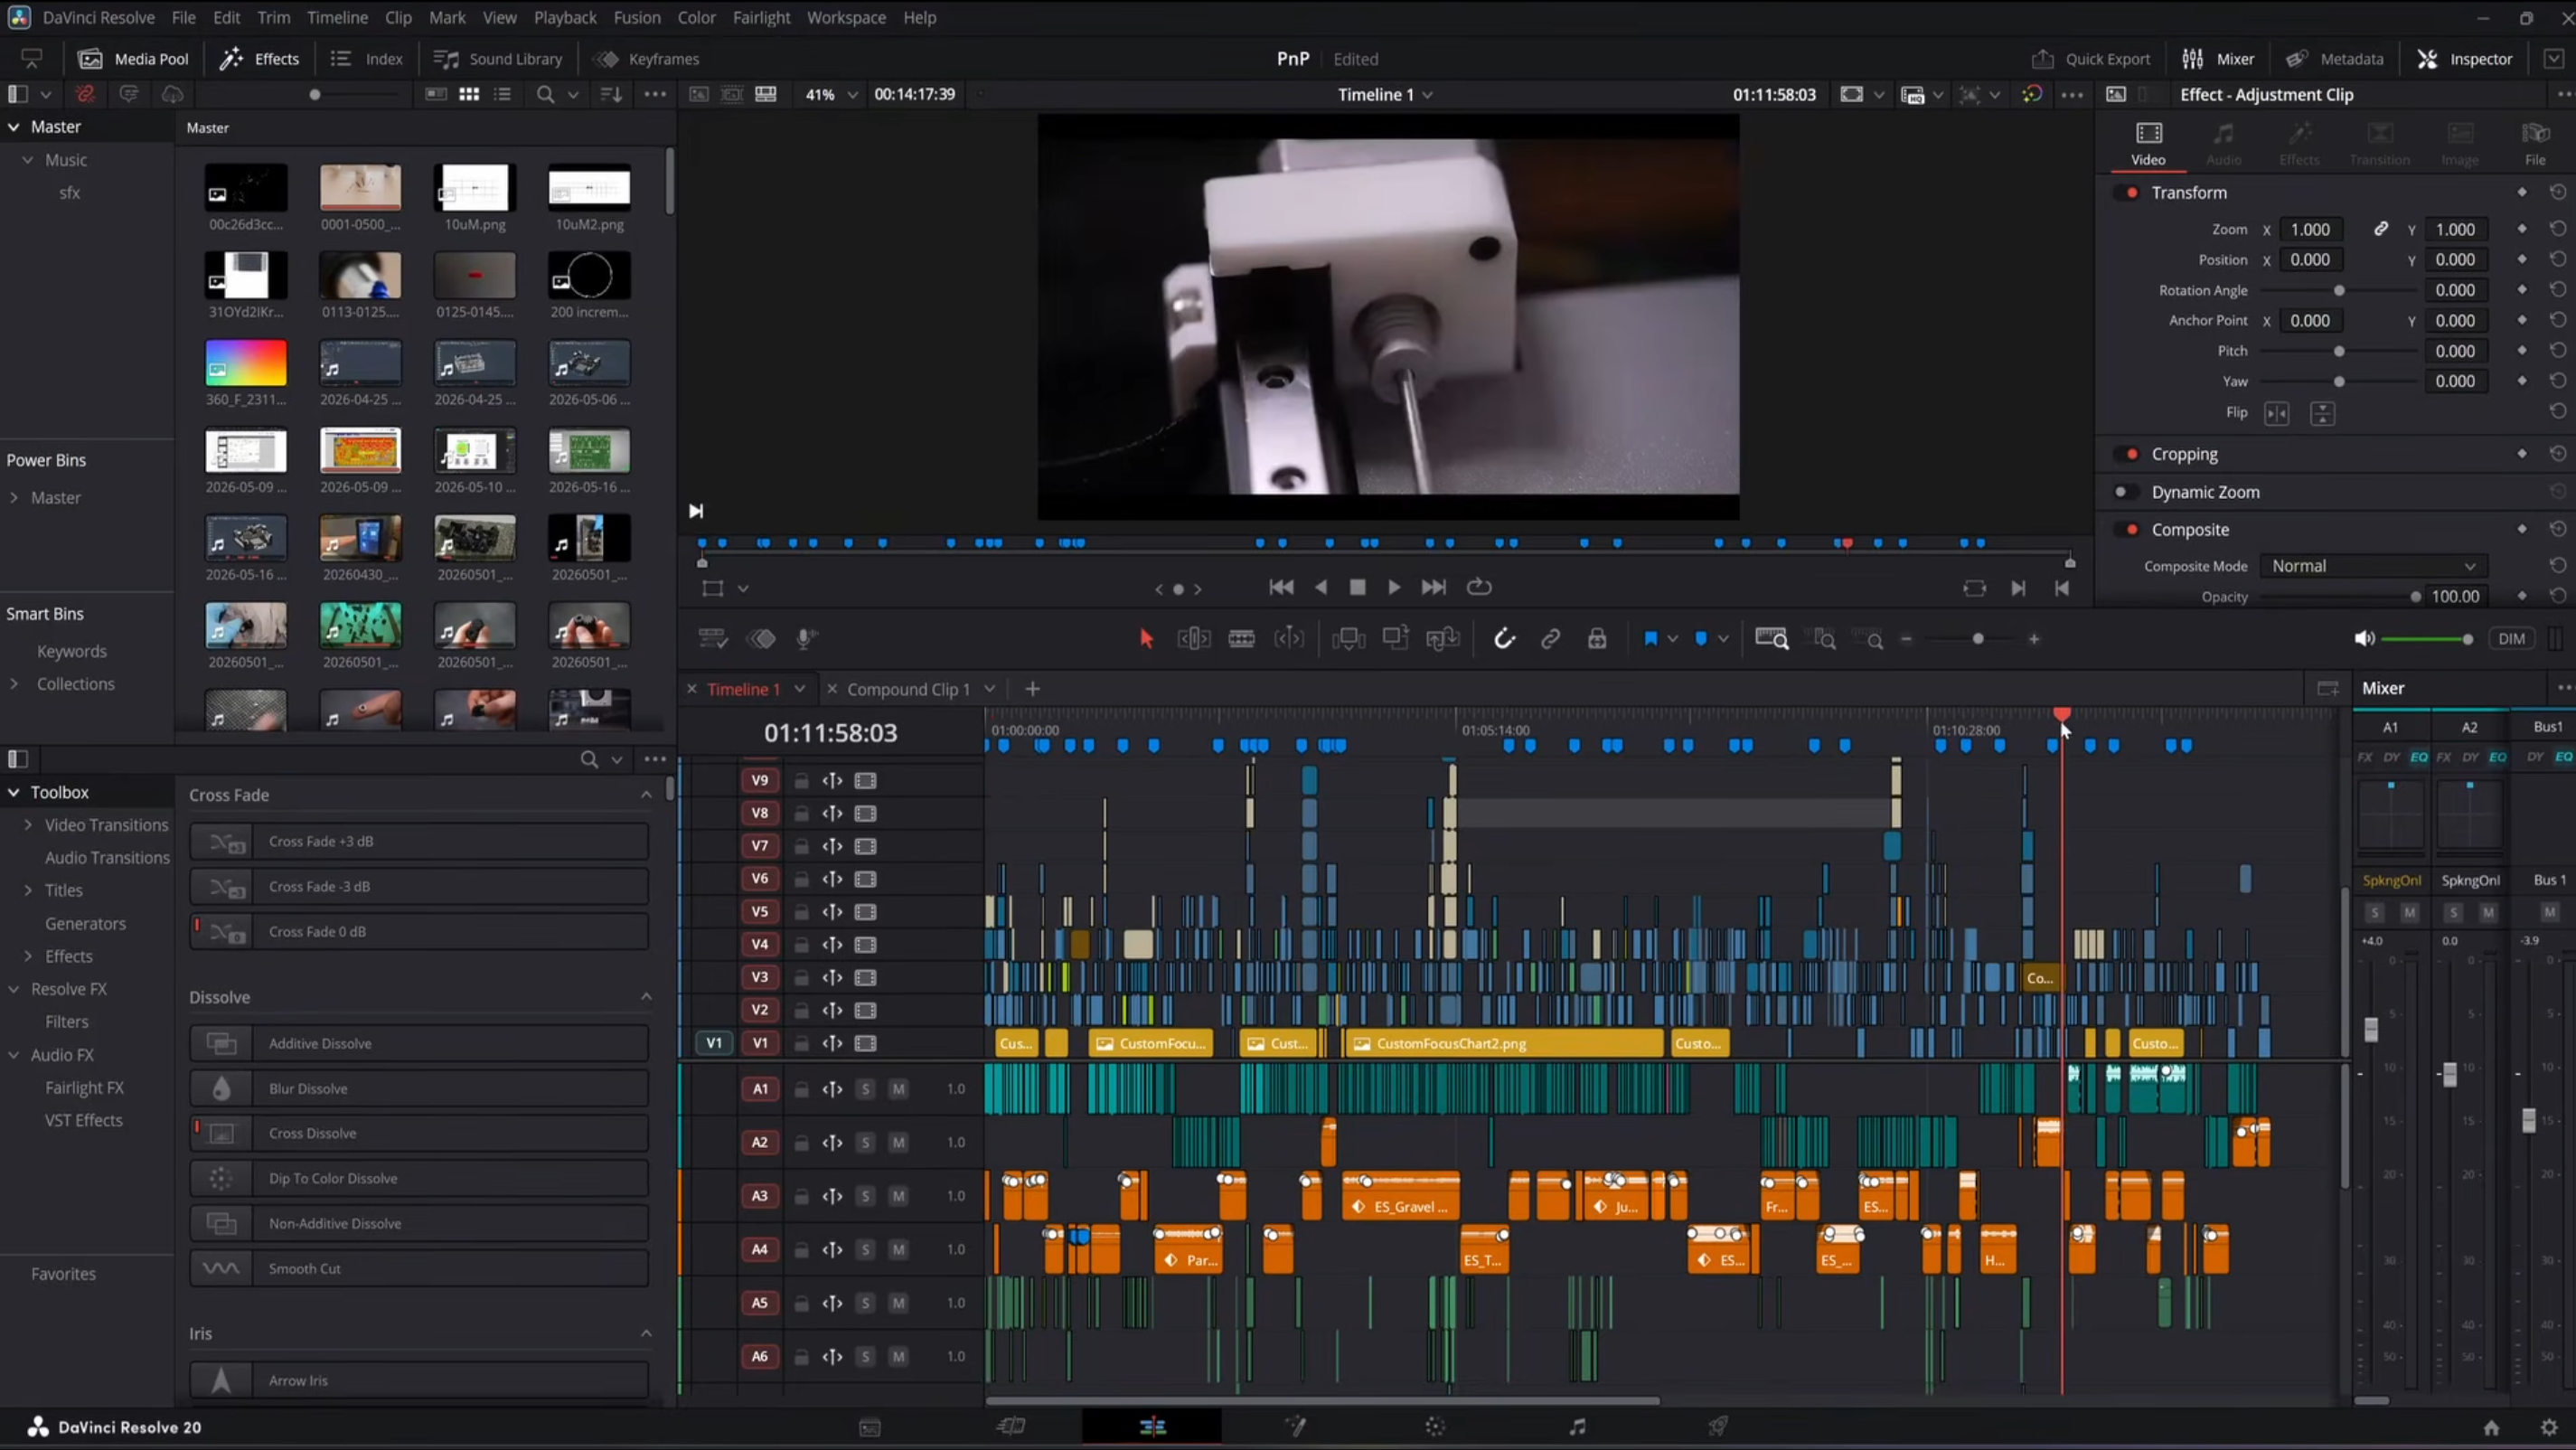Toggle the Metadata panel button
2576x1450 pixels.
pos(2335,59)
